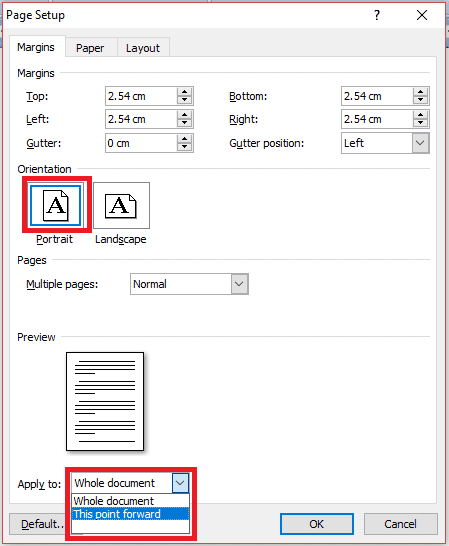Open the Help question mark
This screenshot has height=546, width=449.
(x=377, y=15)
